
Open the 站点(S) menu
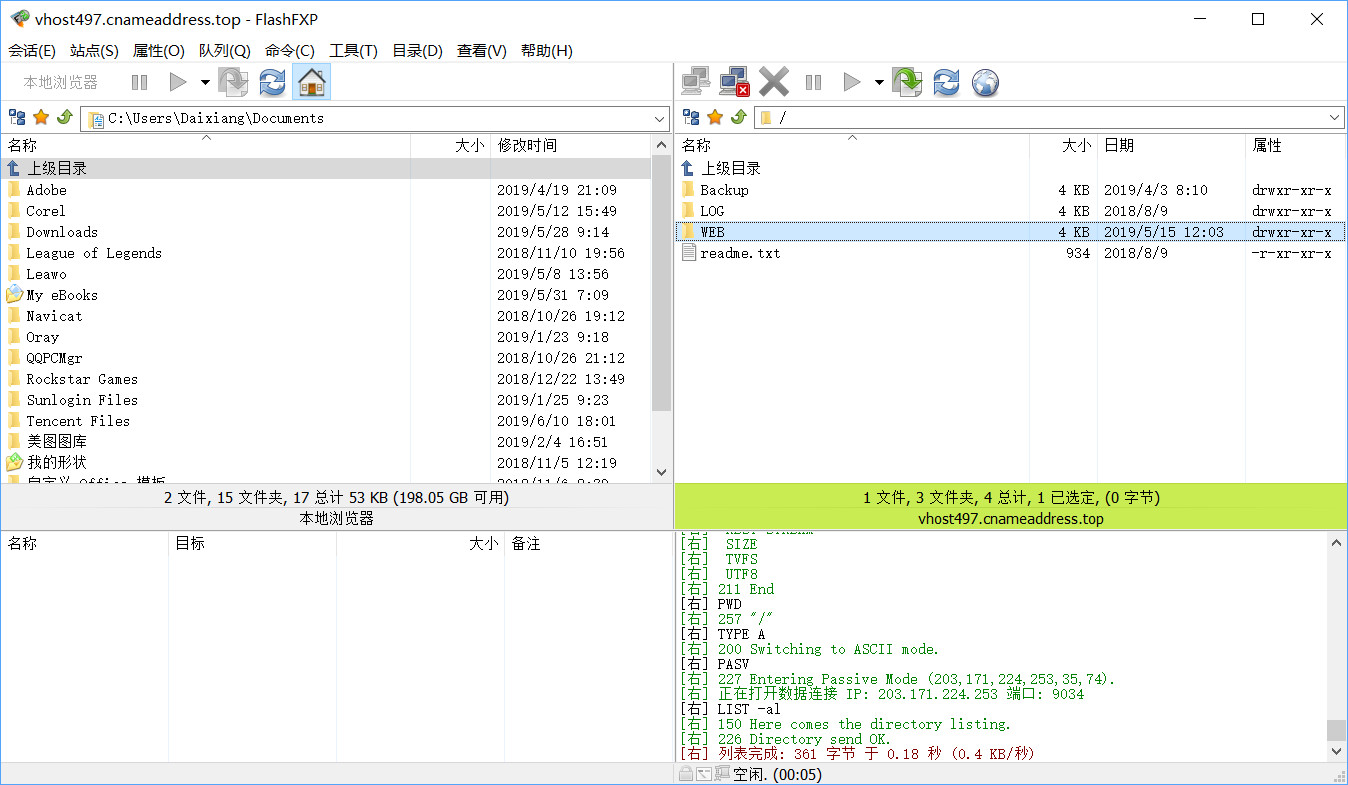(94, 51)
